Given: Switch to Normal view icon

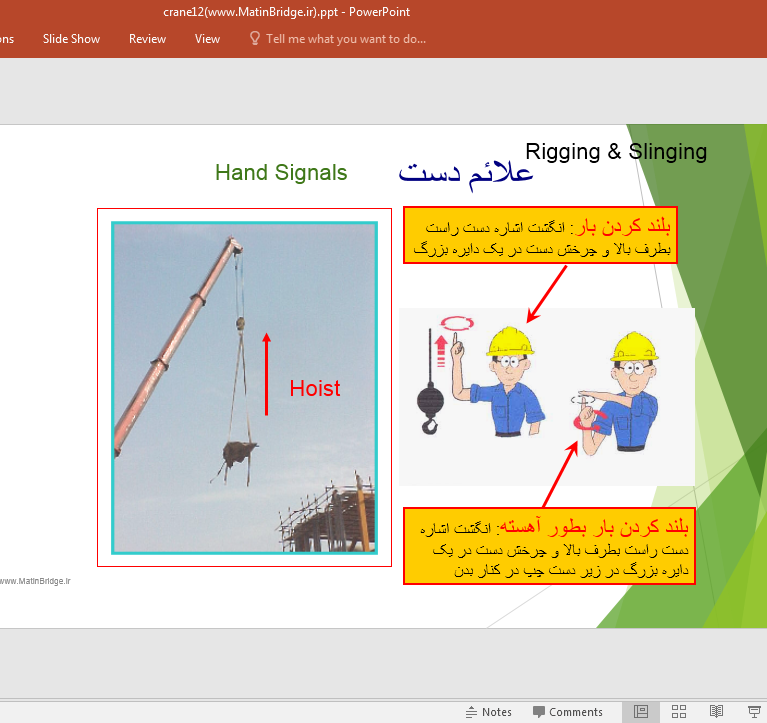Looking at the screenshot, I should 641,712.
